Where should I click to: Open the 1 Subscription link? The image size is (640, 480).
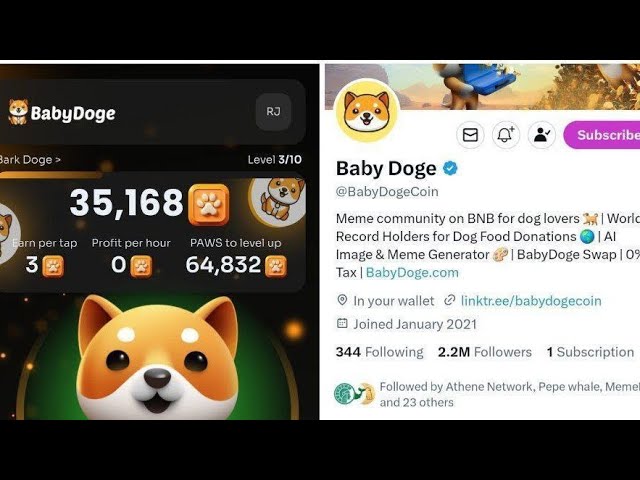click(x=590, y=352)
